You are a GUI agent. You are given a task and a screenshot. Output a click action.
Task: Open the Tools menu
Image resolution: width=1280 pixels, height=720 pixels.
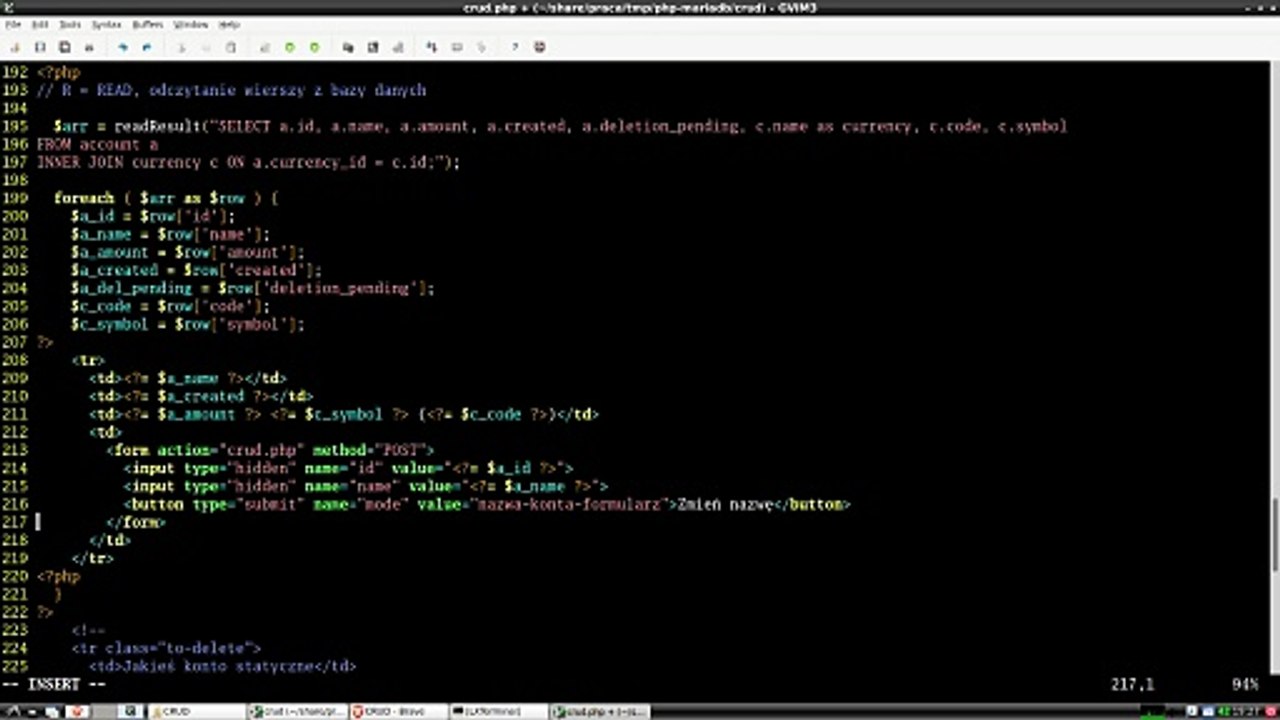70,24
